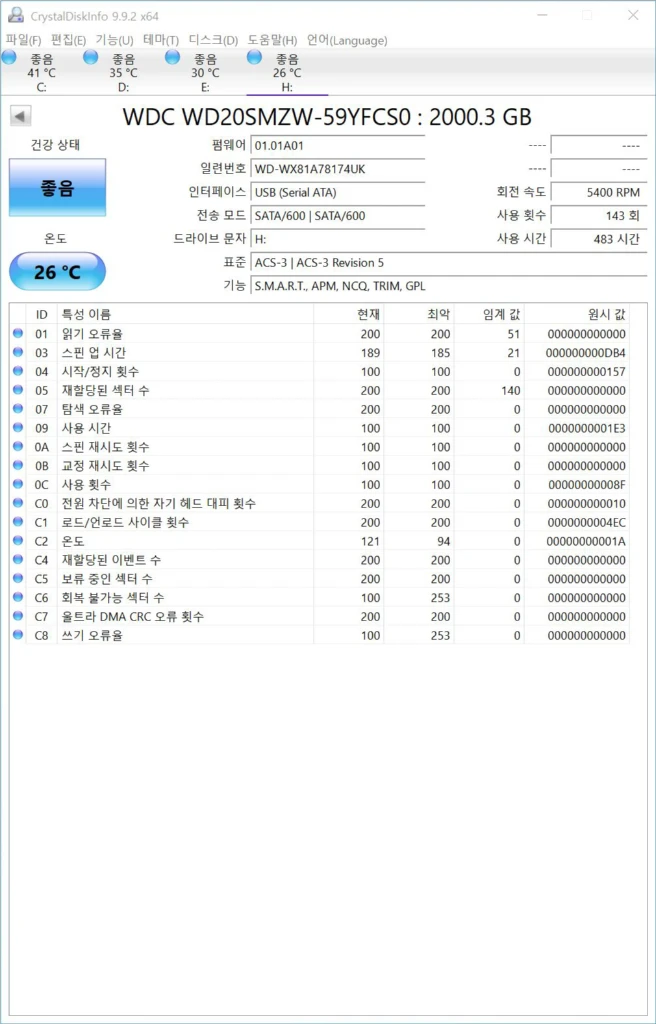This screenshot has height=1024, width=656.
Task: Click the drive letter field H:
Action: 338,240
